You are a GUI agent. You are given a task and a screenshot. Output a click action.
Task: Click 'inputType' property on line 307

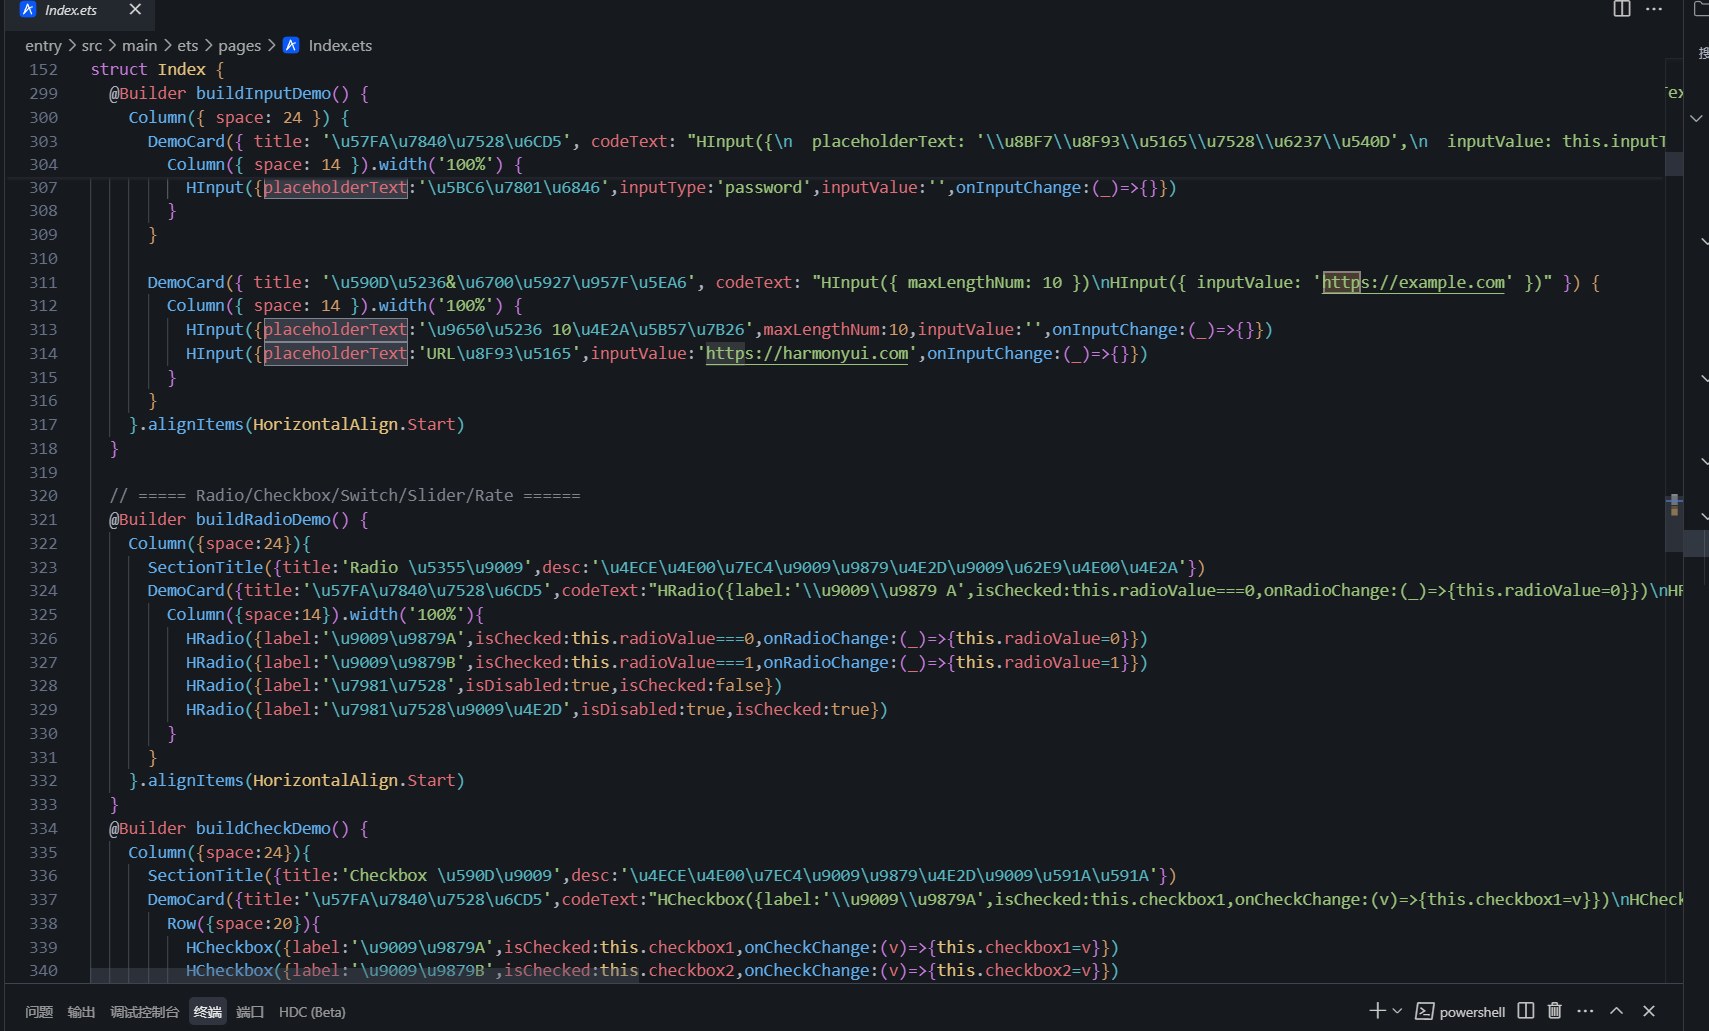[663, 187]
